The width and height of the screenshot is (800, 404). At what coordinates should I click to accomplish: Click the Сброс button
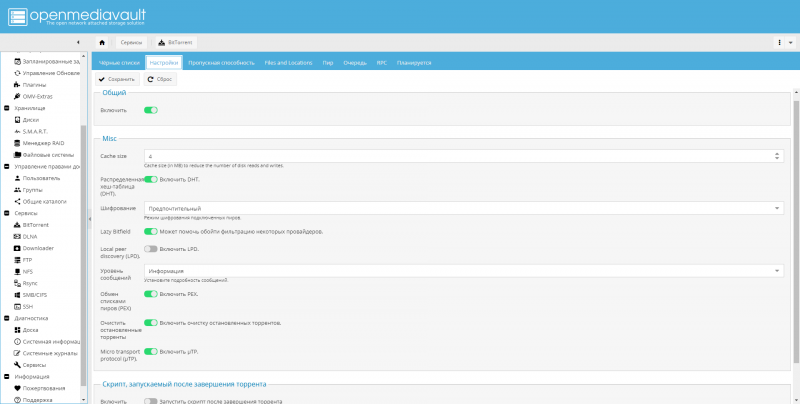160,79
